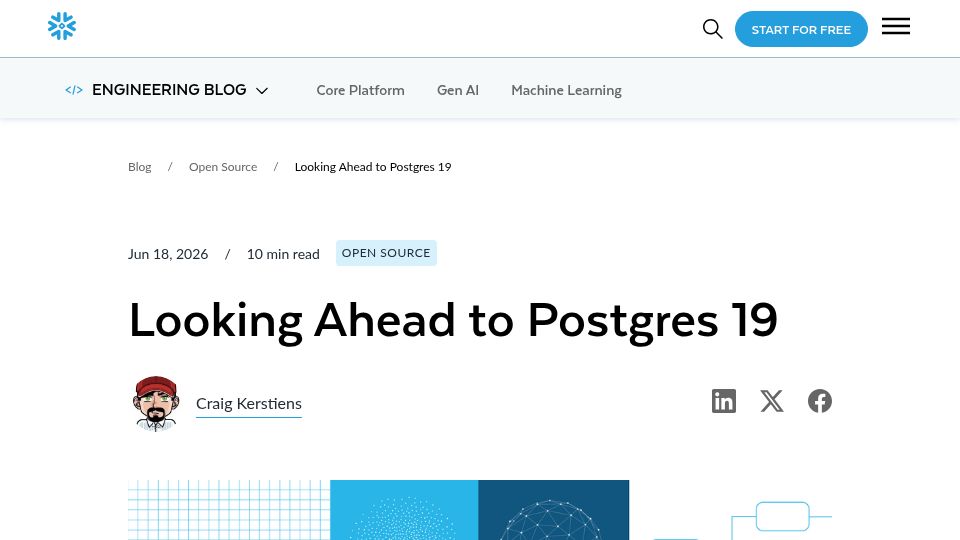The width and height of the screenshot is (960, 540).
Task: Click the code brackets icon beside Engineering Blog
Action: [x=73, y=90]
